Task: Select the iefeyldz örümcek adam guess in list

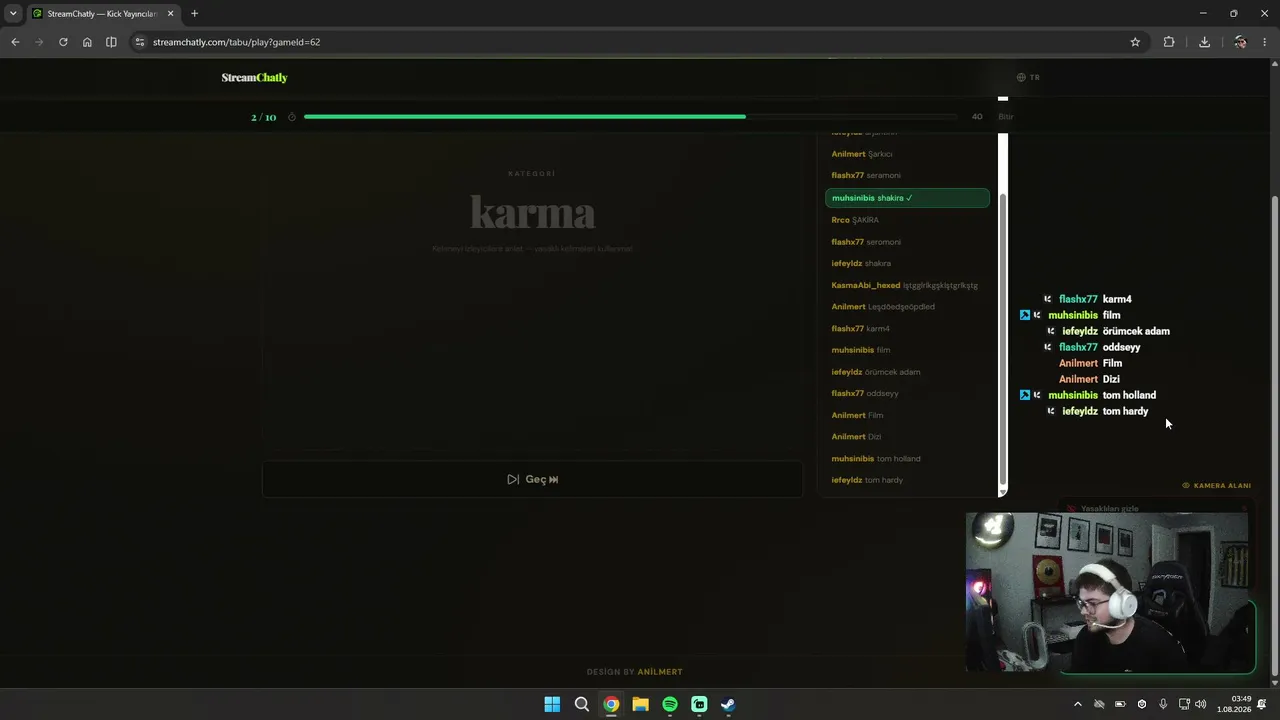Action: (x=907, y=372)
